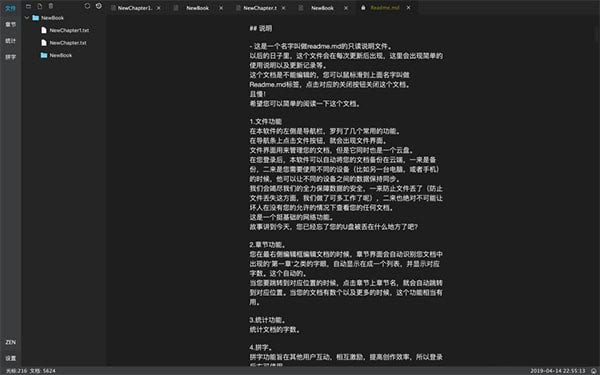
Task: Open the 章节 chapters panel in sidebar
Action: tap(10, 24)
